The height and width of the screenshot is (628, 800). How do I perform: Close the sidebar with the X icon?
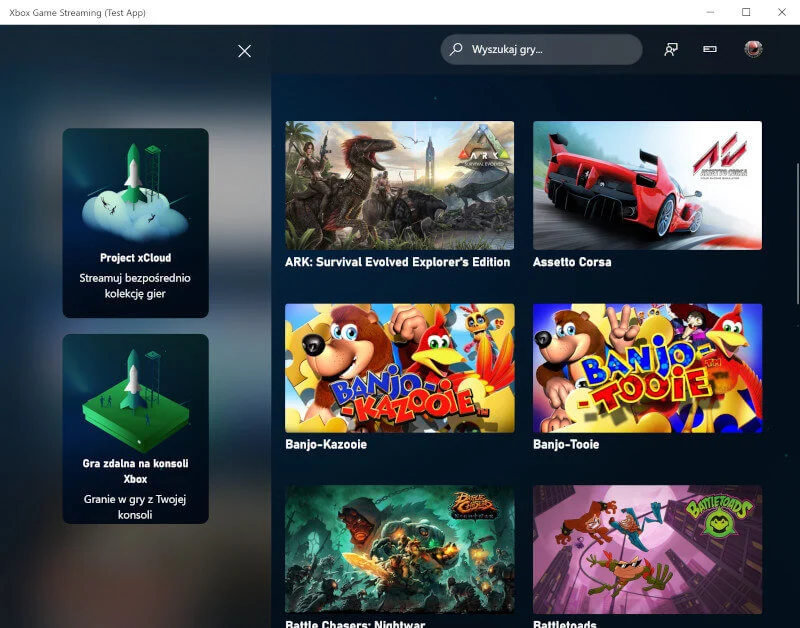point(244,50)
